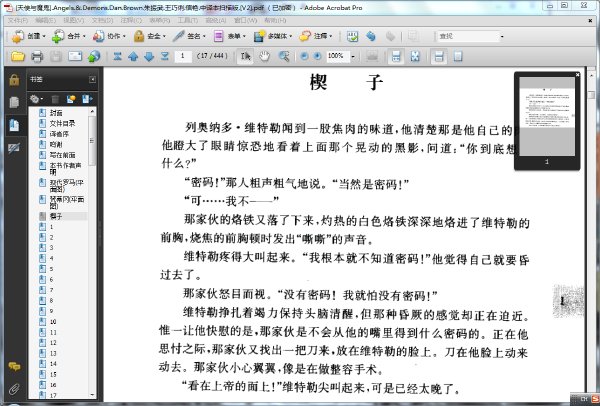Viewport: 600px width, 406px height.
Task: Click the Expand current bookmark icon
Action: 87,99
